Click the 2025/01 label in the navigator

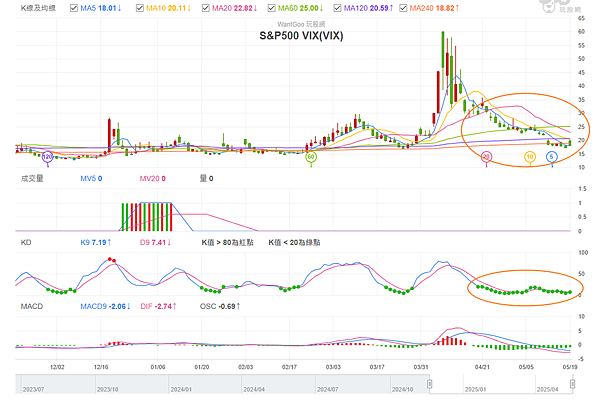tap(475, 389)
